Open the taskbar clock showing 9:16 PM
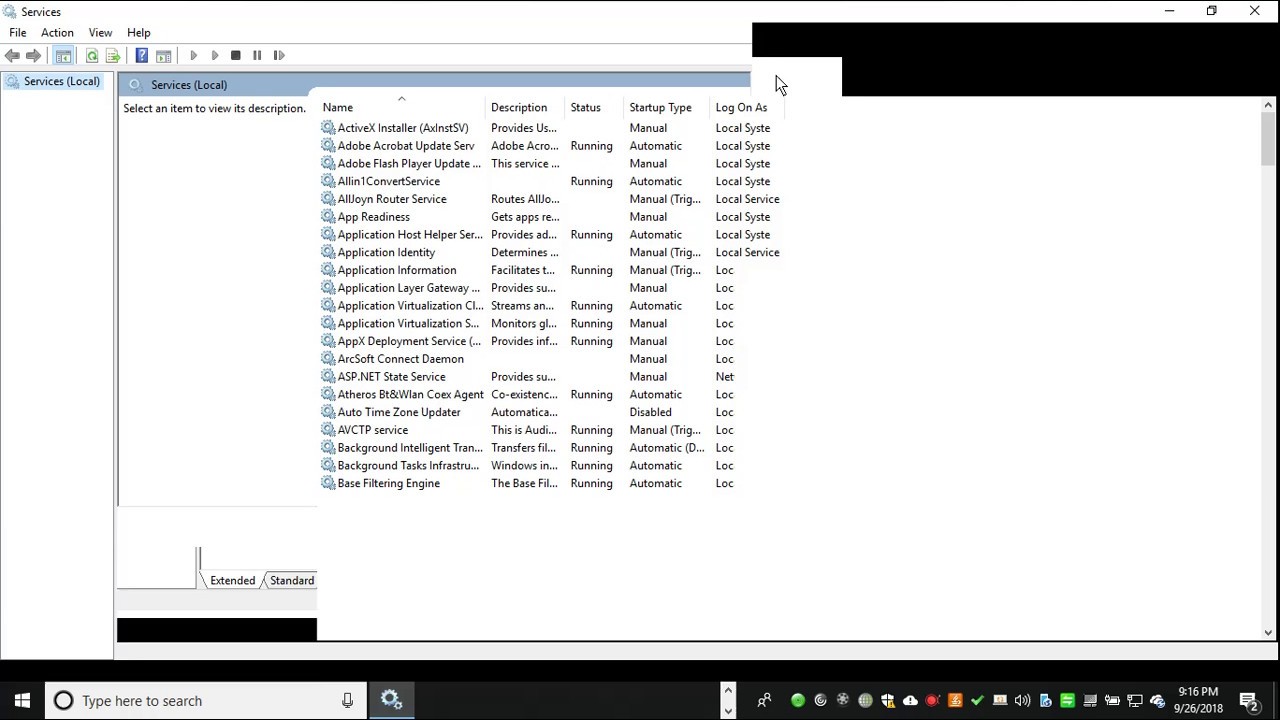Viewport: 1280px width, 720px height. (1198, 700)
